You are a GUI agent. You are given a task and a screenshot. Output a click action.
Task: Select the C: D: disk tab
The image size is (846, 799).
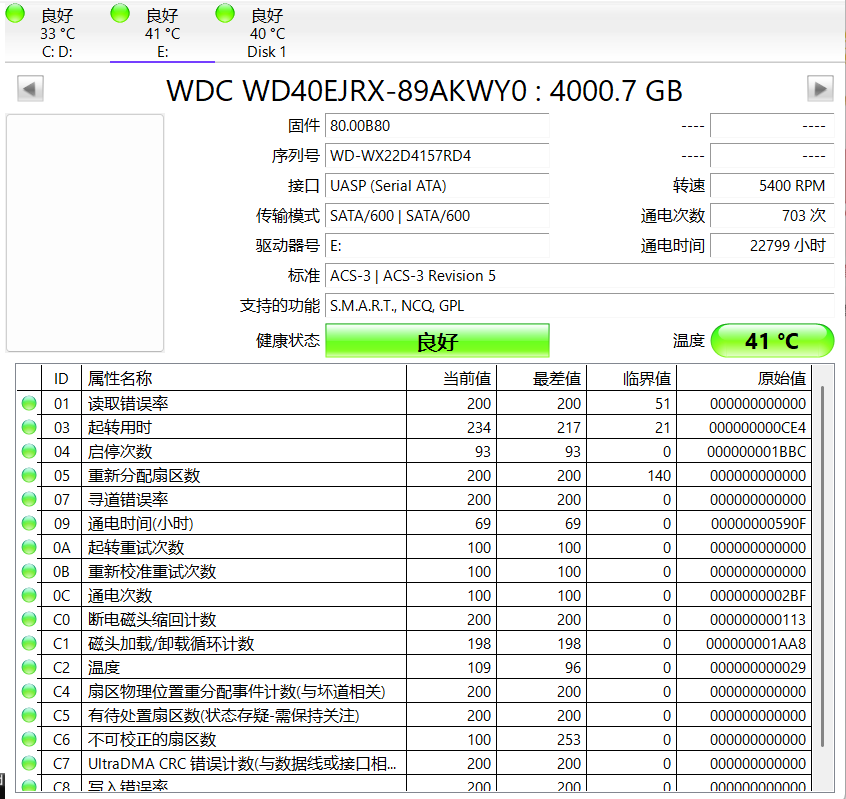(x=57, y=32)
